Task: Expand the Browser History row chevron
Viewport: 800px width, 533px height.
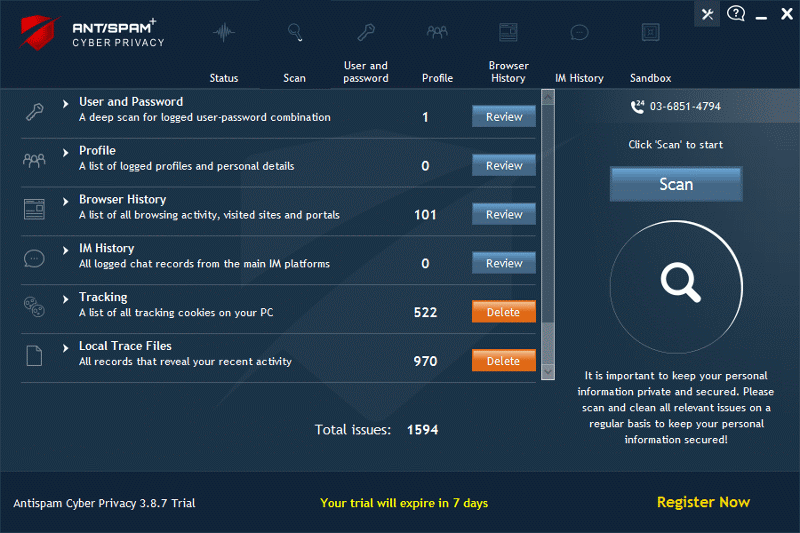Action: 65,201
